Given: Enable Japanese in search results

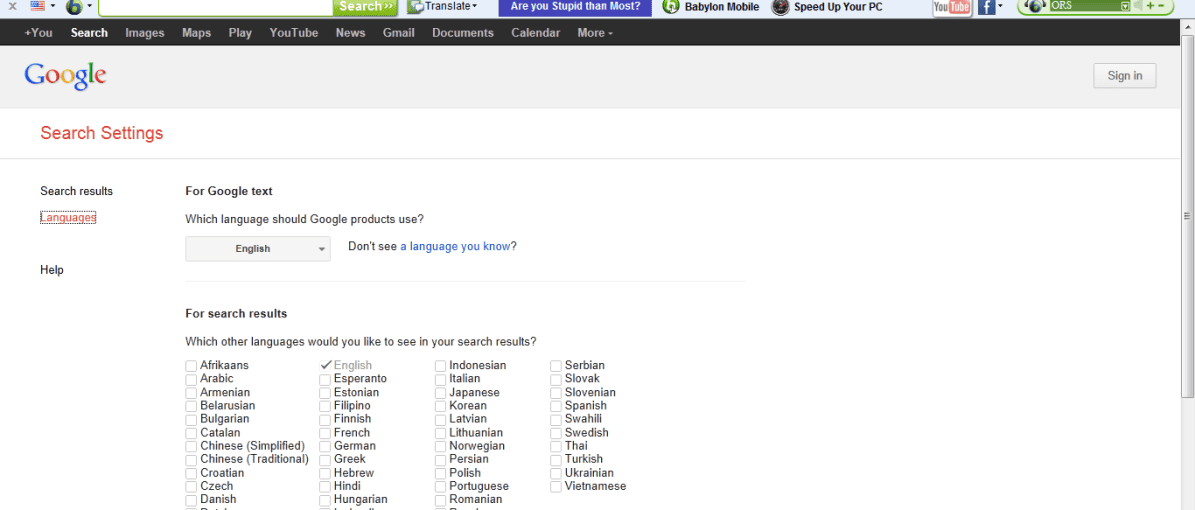Looking at the screenshot, I should point(440,393).
